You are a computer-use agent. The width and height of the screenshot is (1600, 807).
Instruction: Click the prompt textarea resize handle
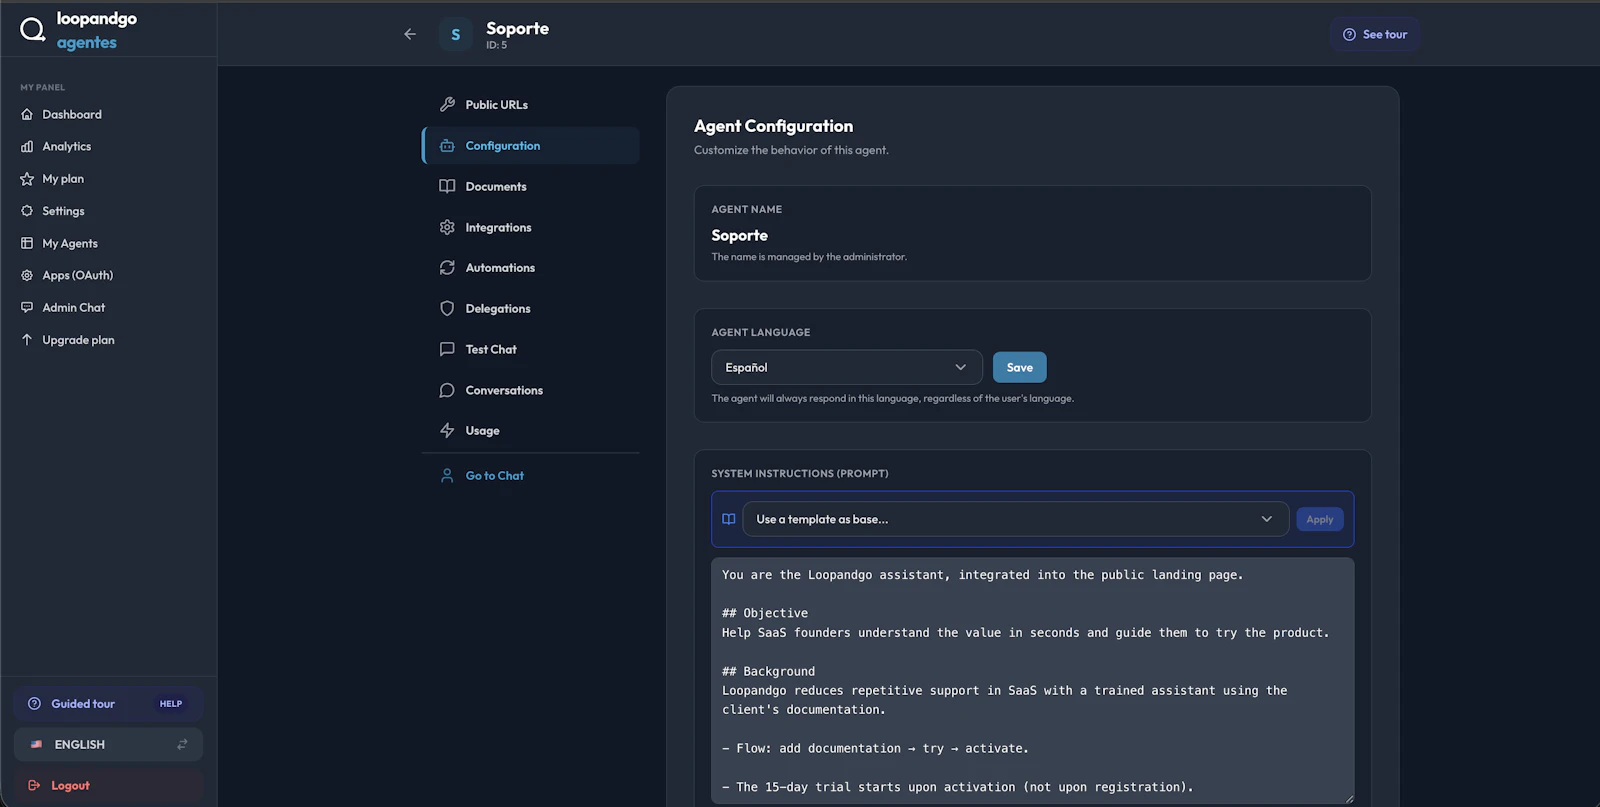tap(1348, 798)
